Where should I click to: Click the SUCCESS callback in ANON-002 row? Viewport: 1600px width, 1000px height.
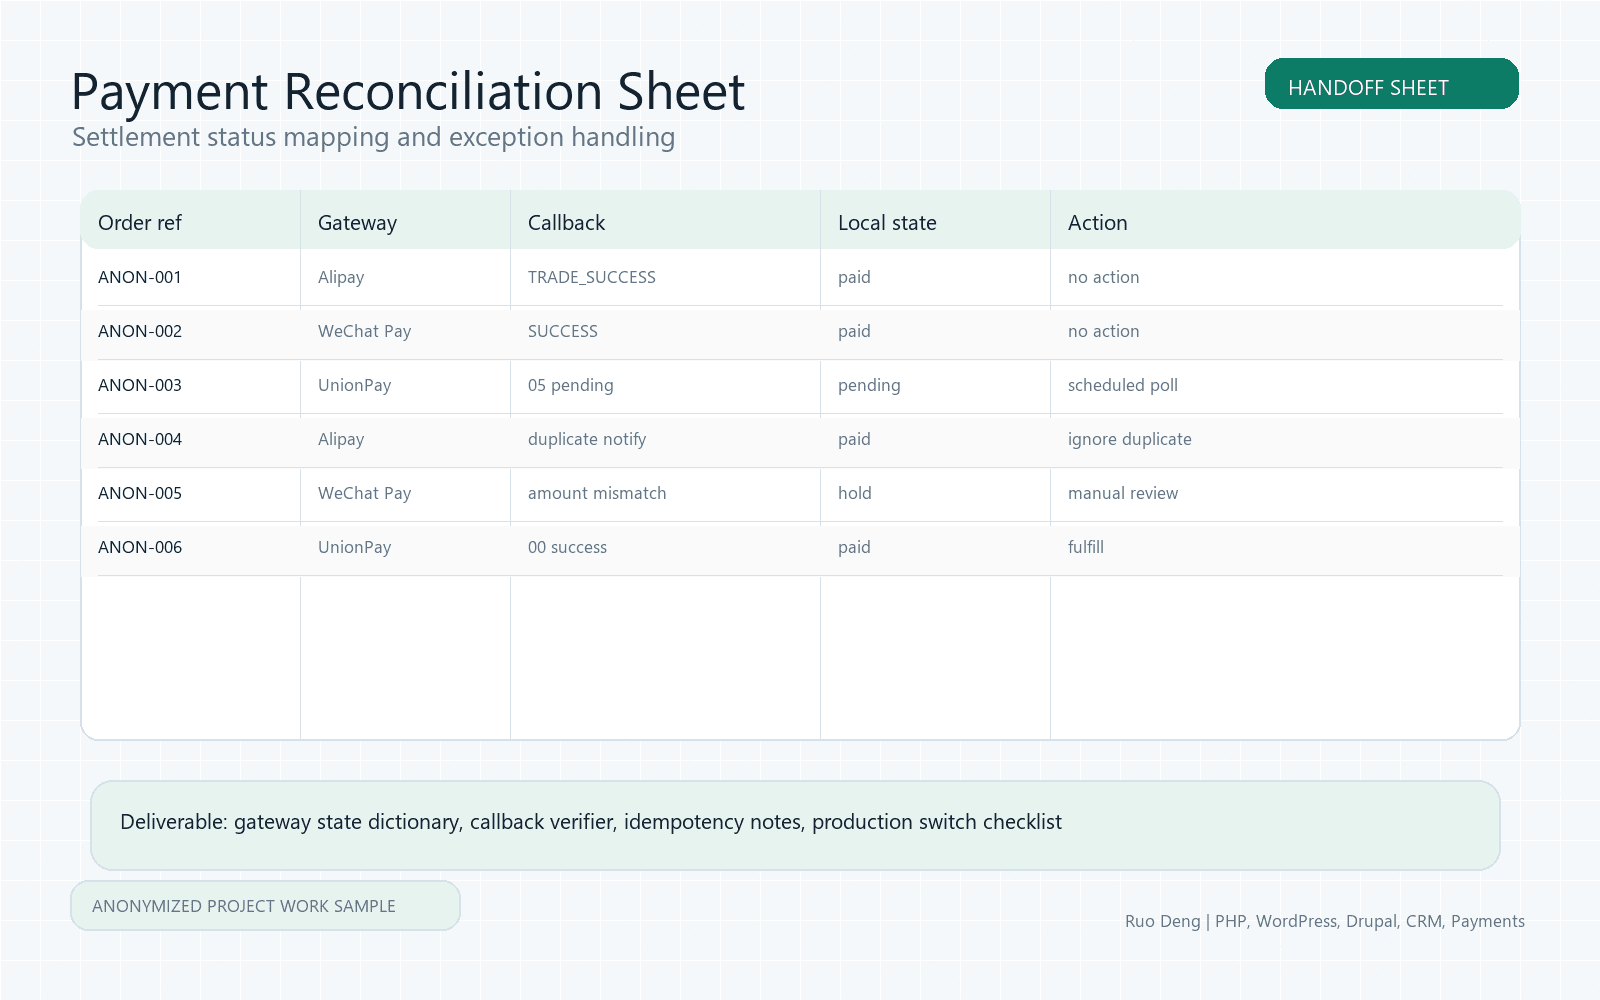click(563, 331)
